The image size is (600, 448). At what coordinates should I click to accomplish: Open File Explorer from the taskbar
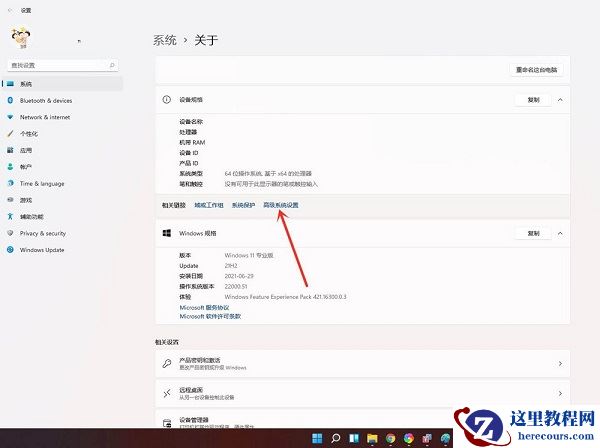tap(372, 438)
